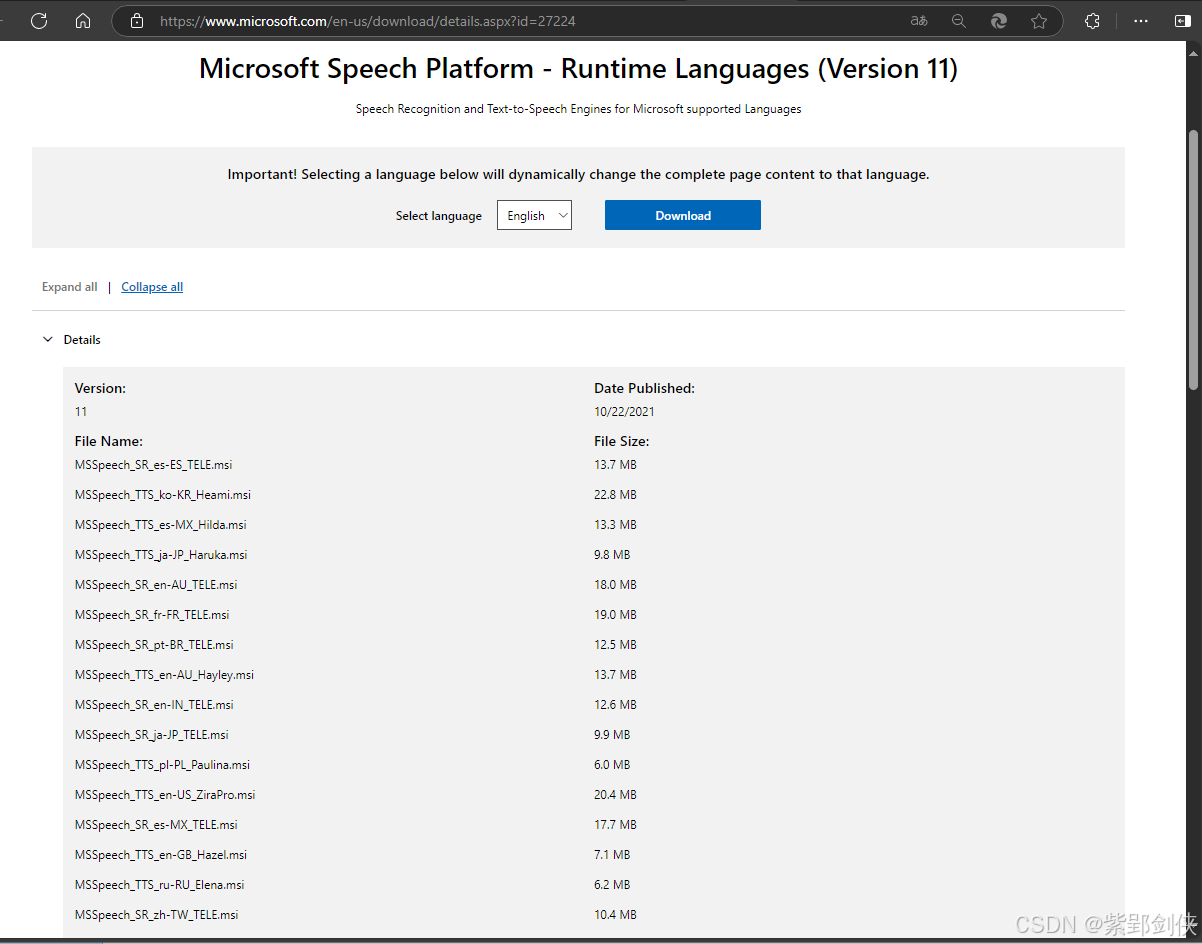Select MSSpeech_SR_ja-JP_TELE.msi file name

point(151,735)
